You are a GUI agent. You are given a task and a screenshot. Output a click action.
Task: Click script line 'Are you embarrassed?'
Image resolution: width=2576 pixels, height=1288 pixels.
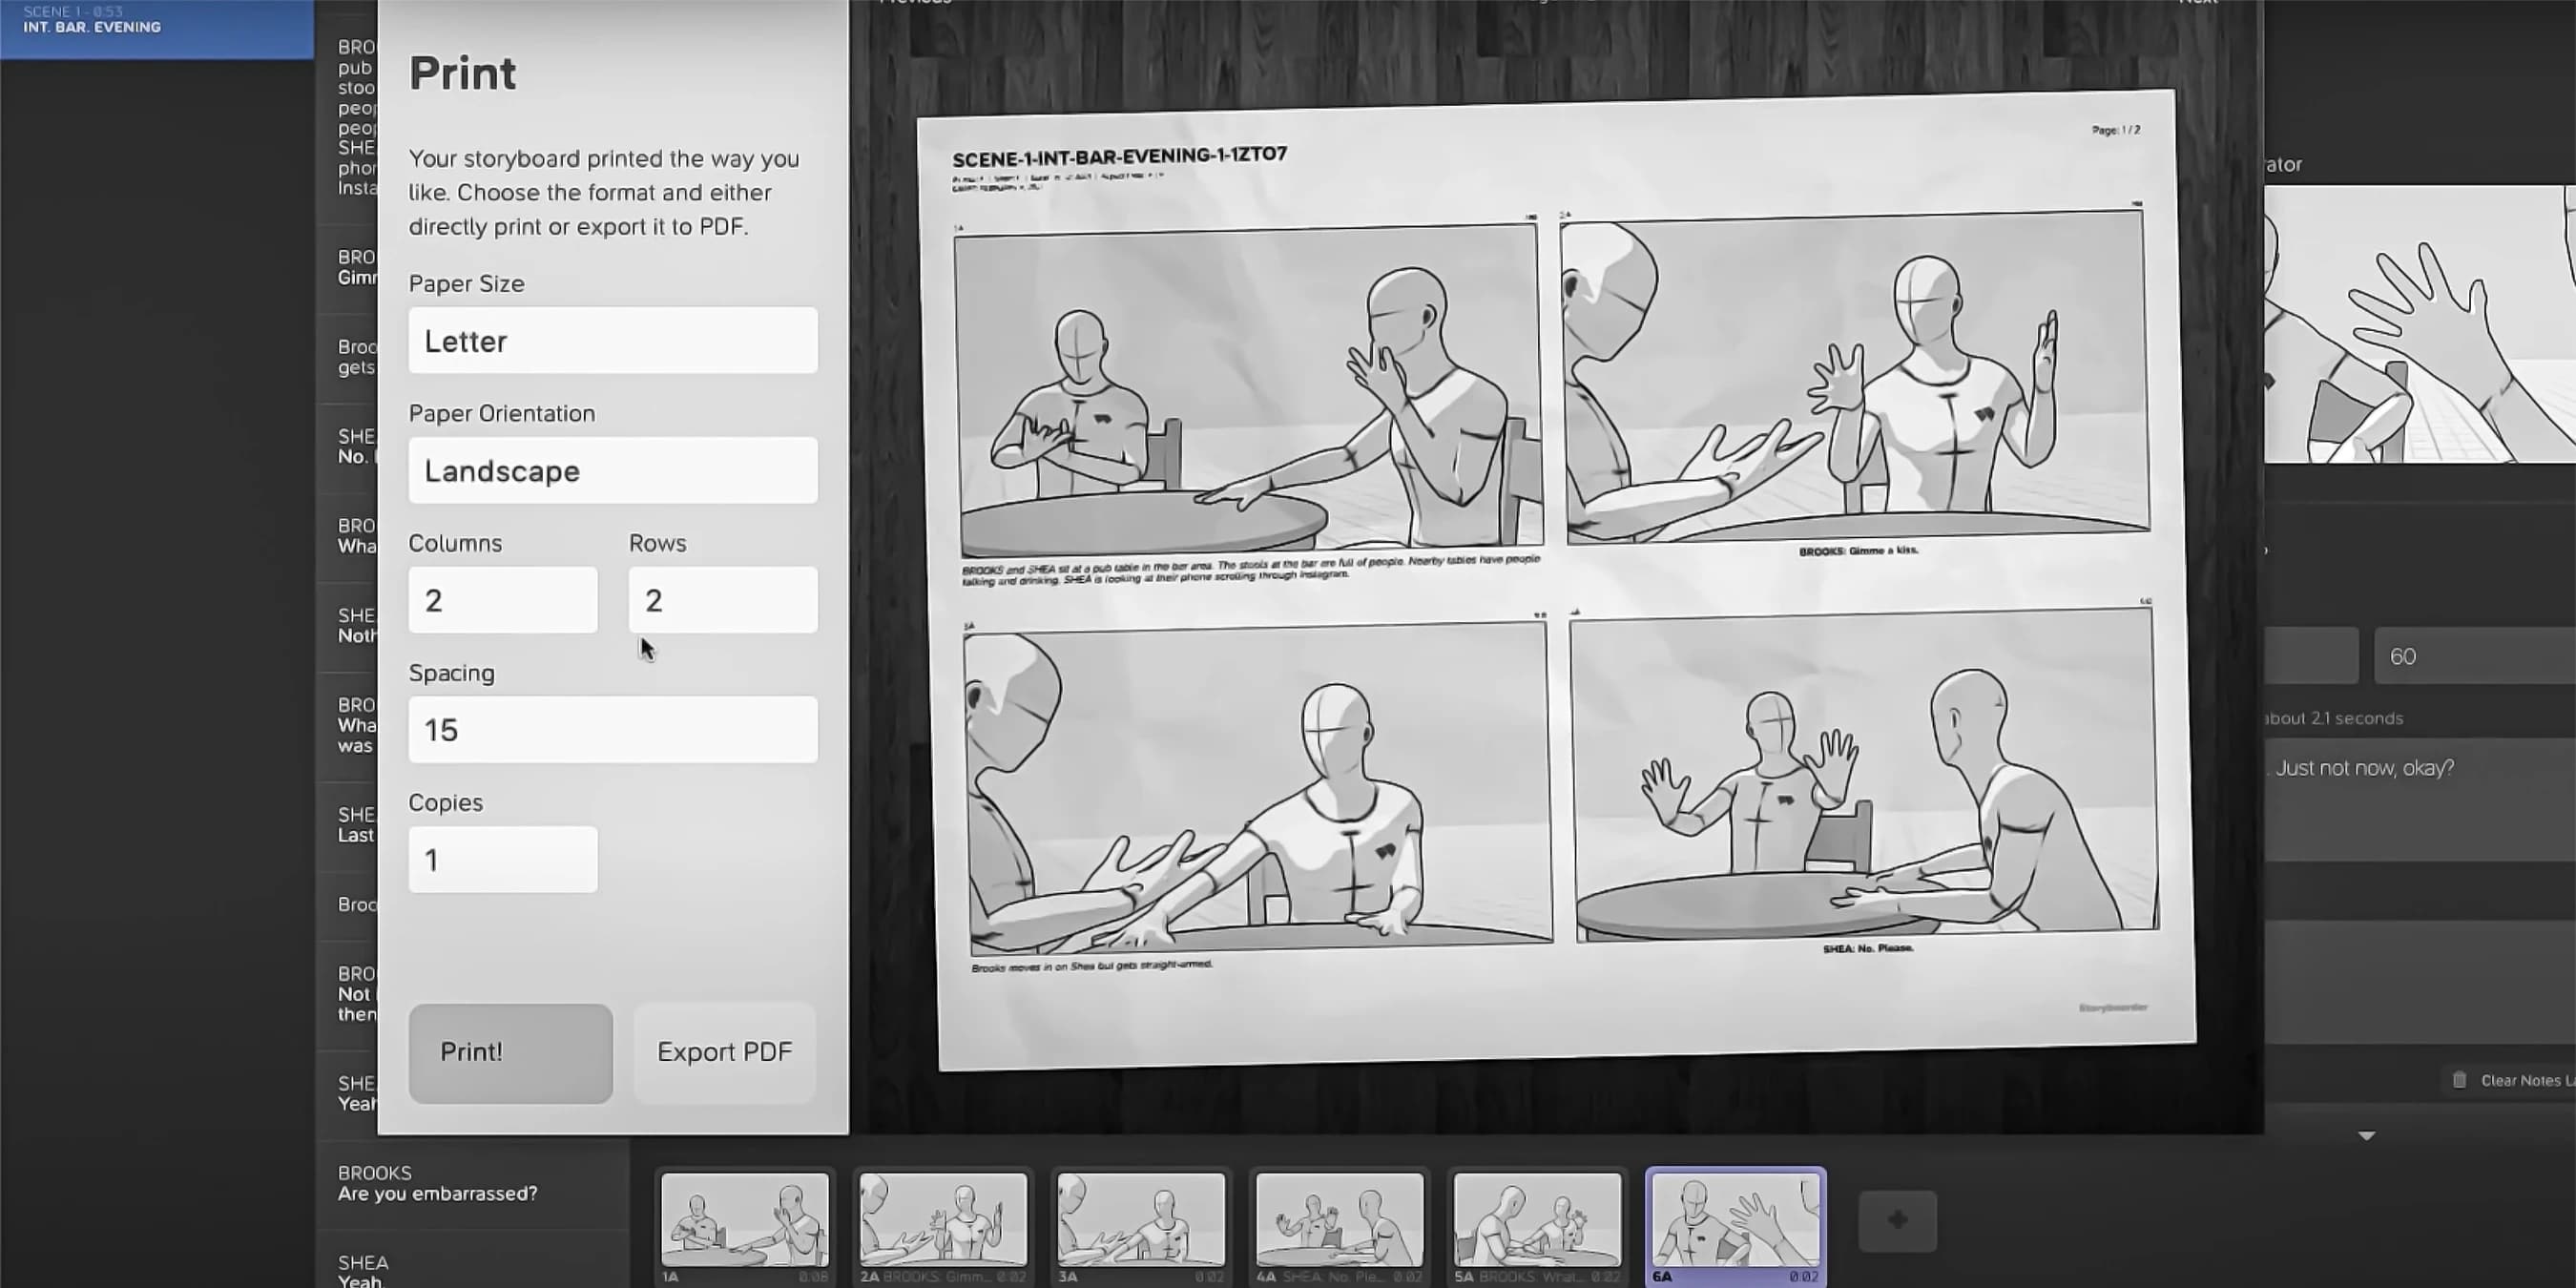437,1194
